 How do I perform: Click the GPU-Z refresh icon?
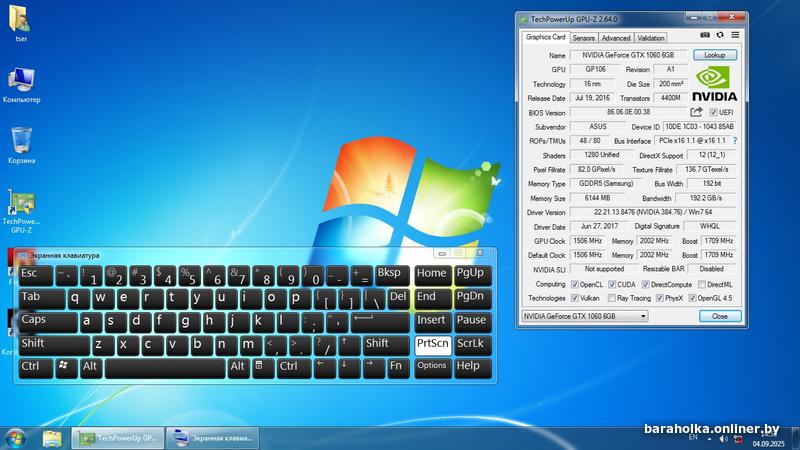point(719,35)
